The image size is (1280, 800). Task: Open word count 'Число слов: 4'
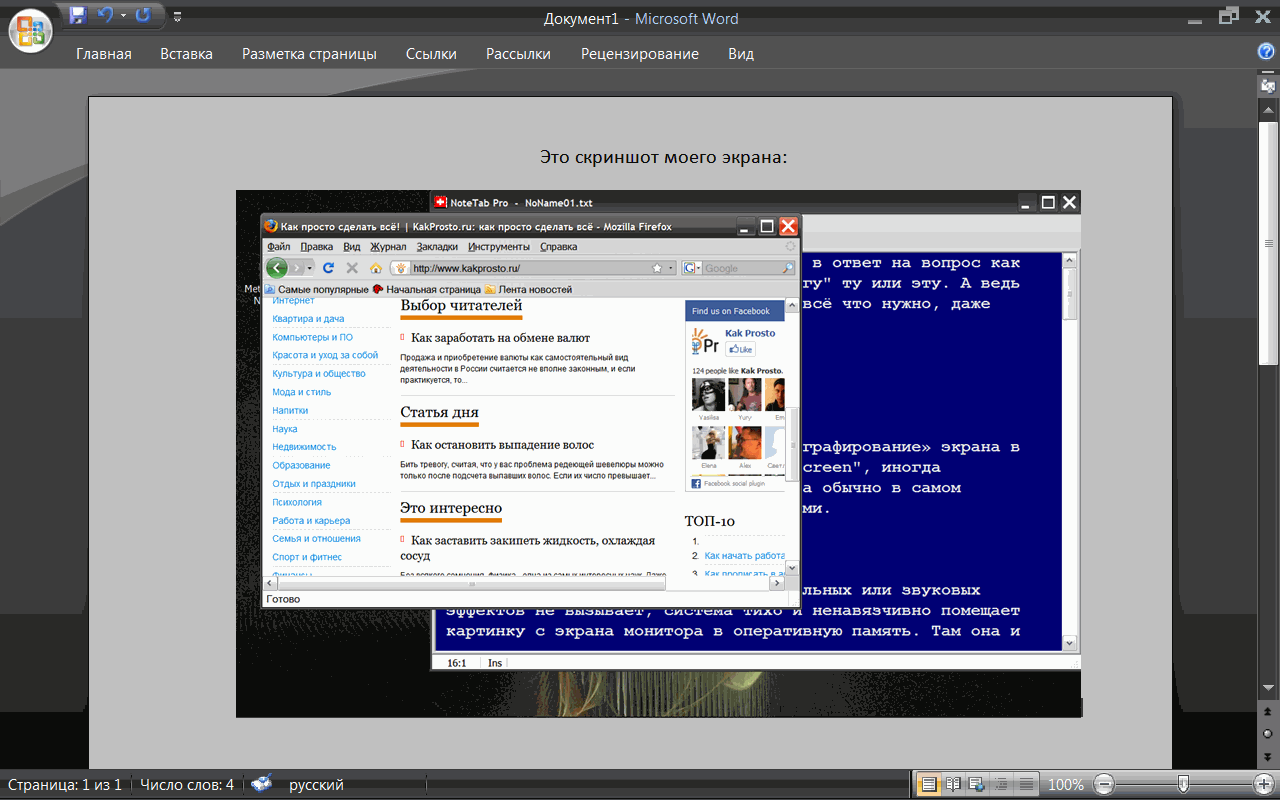coord(187,785)
